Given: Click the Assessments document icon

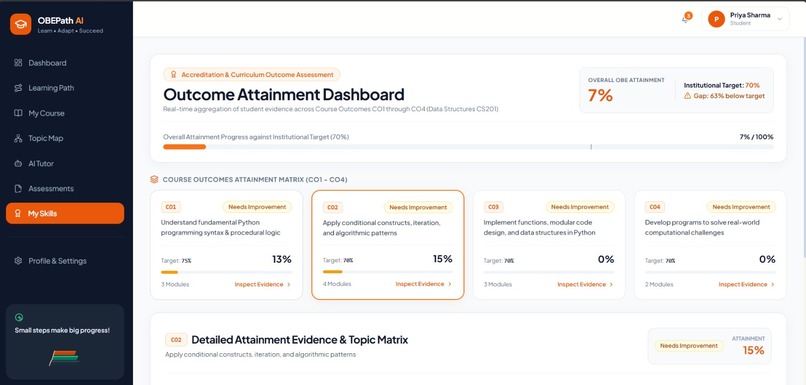Looking at the screenshot, I should [x=18, y=189].
